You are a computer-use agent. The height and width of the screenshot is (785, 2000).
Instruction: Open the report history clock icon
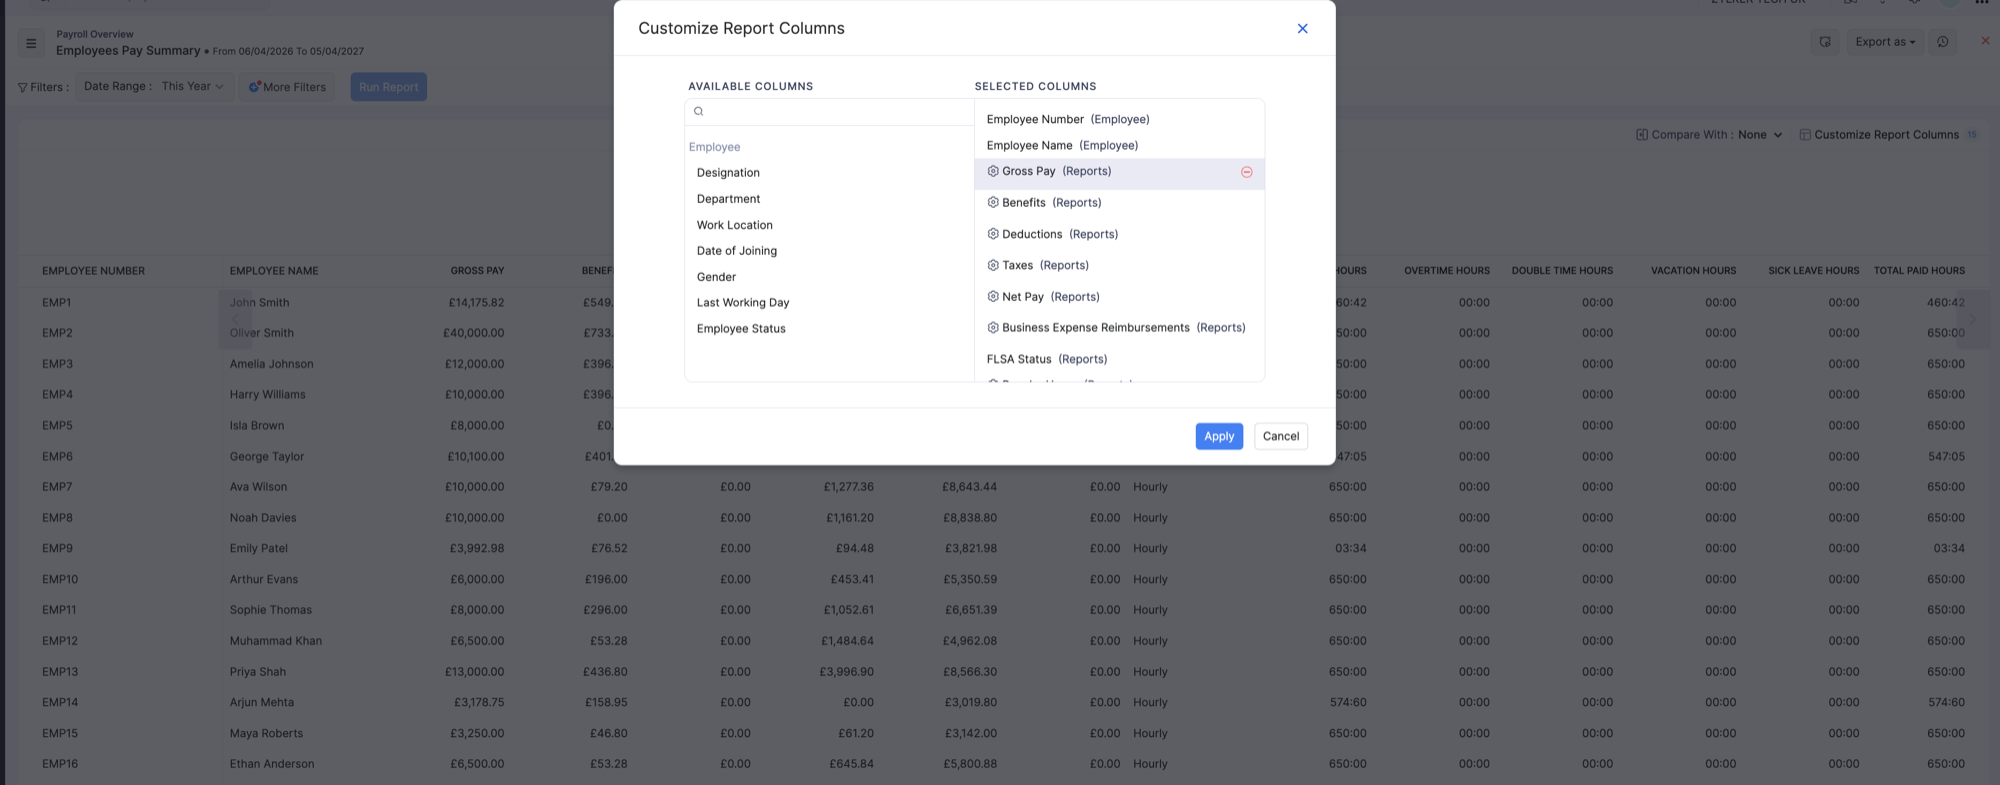(1942, 42)
